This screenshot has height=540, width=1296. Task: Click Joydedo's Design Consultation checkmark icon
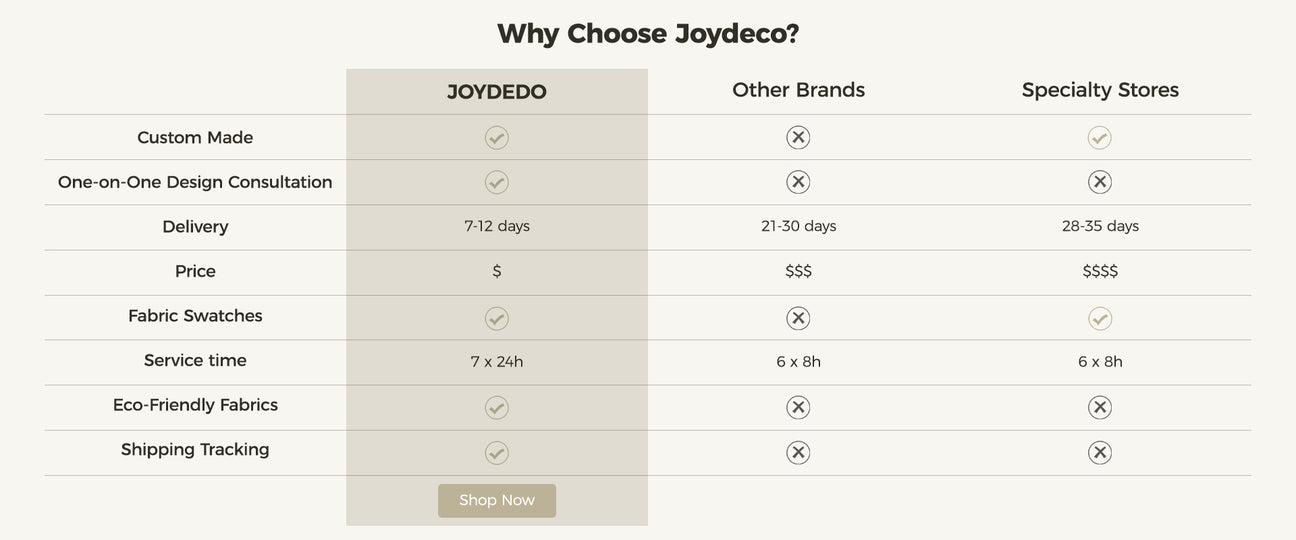[497, 182]
